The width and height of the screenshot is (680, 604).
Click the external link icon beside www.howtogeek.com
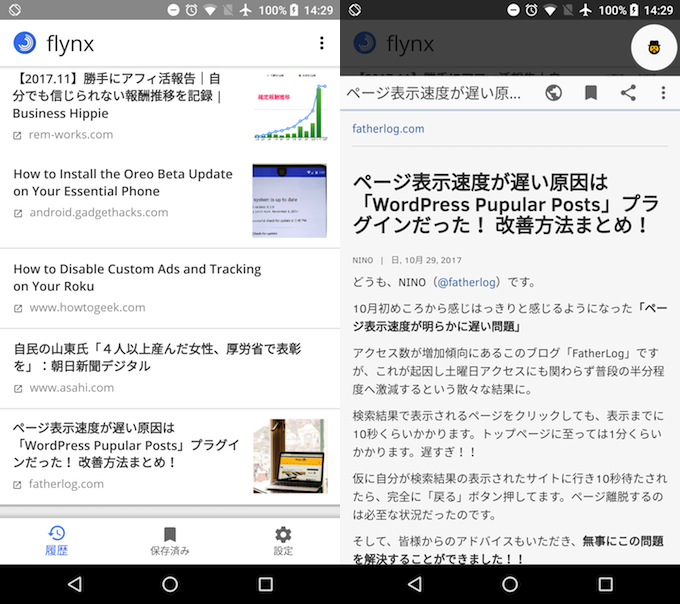click(18, 308)
